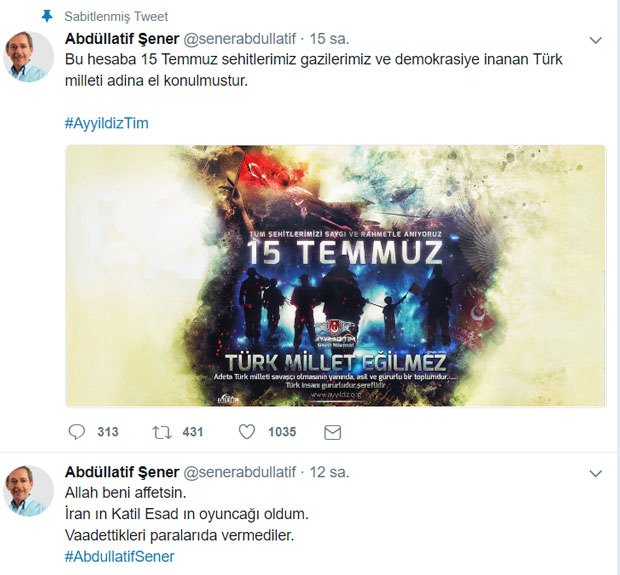Open profile avatar on the second tweet
Screen dimensions: 620x575
point(29,490)
